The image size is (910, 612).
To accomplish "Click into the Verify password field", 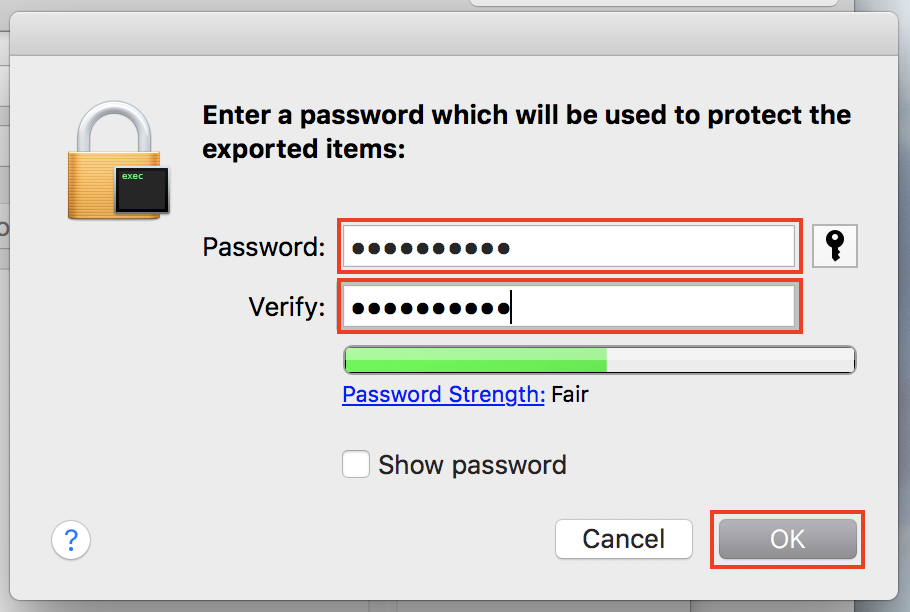I will pyautogui.click(x=569, y=307).
